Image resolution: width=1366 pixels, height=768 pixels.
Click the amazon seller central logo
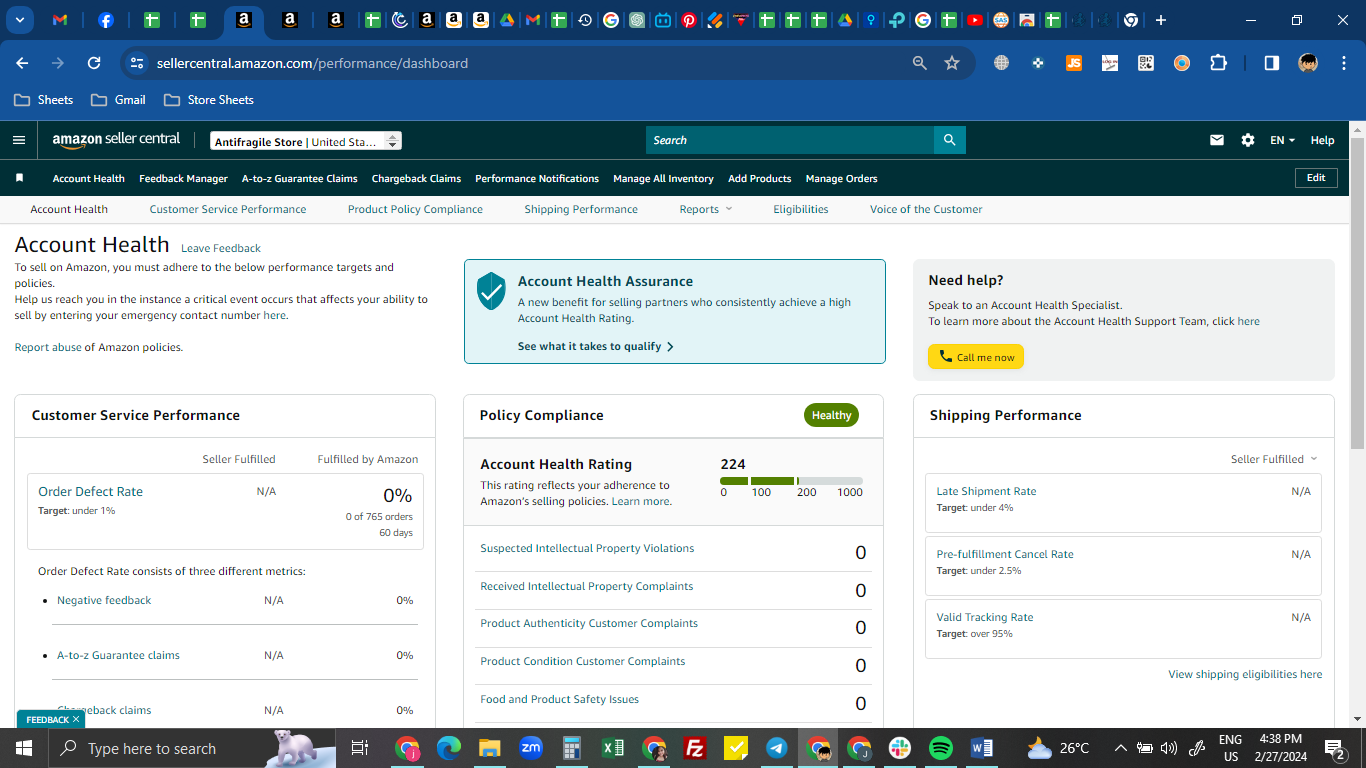[x=116, y=140]
